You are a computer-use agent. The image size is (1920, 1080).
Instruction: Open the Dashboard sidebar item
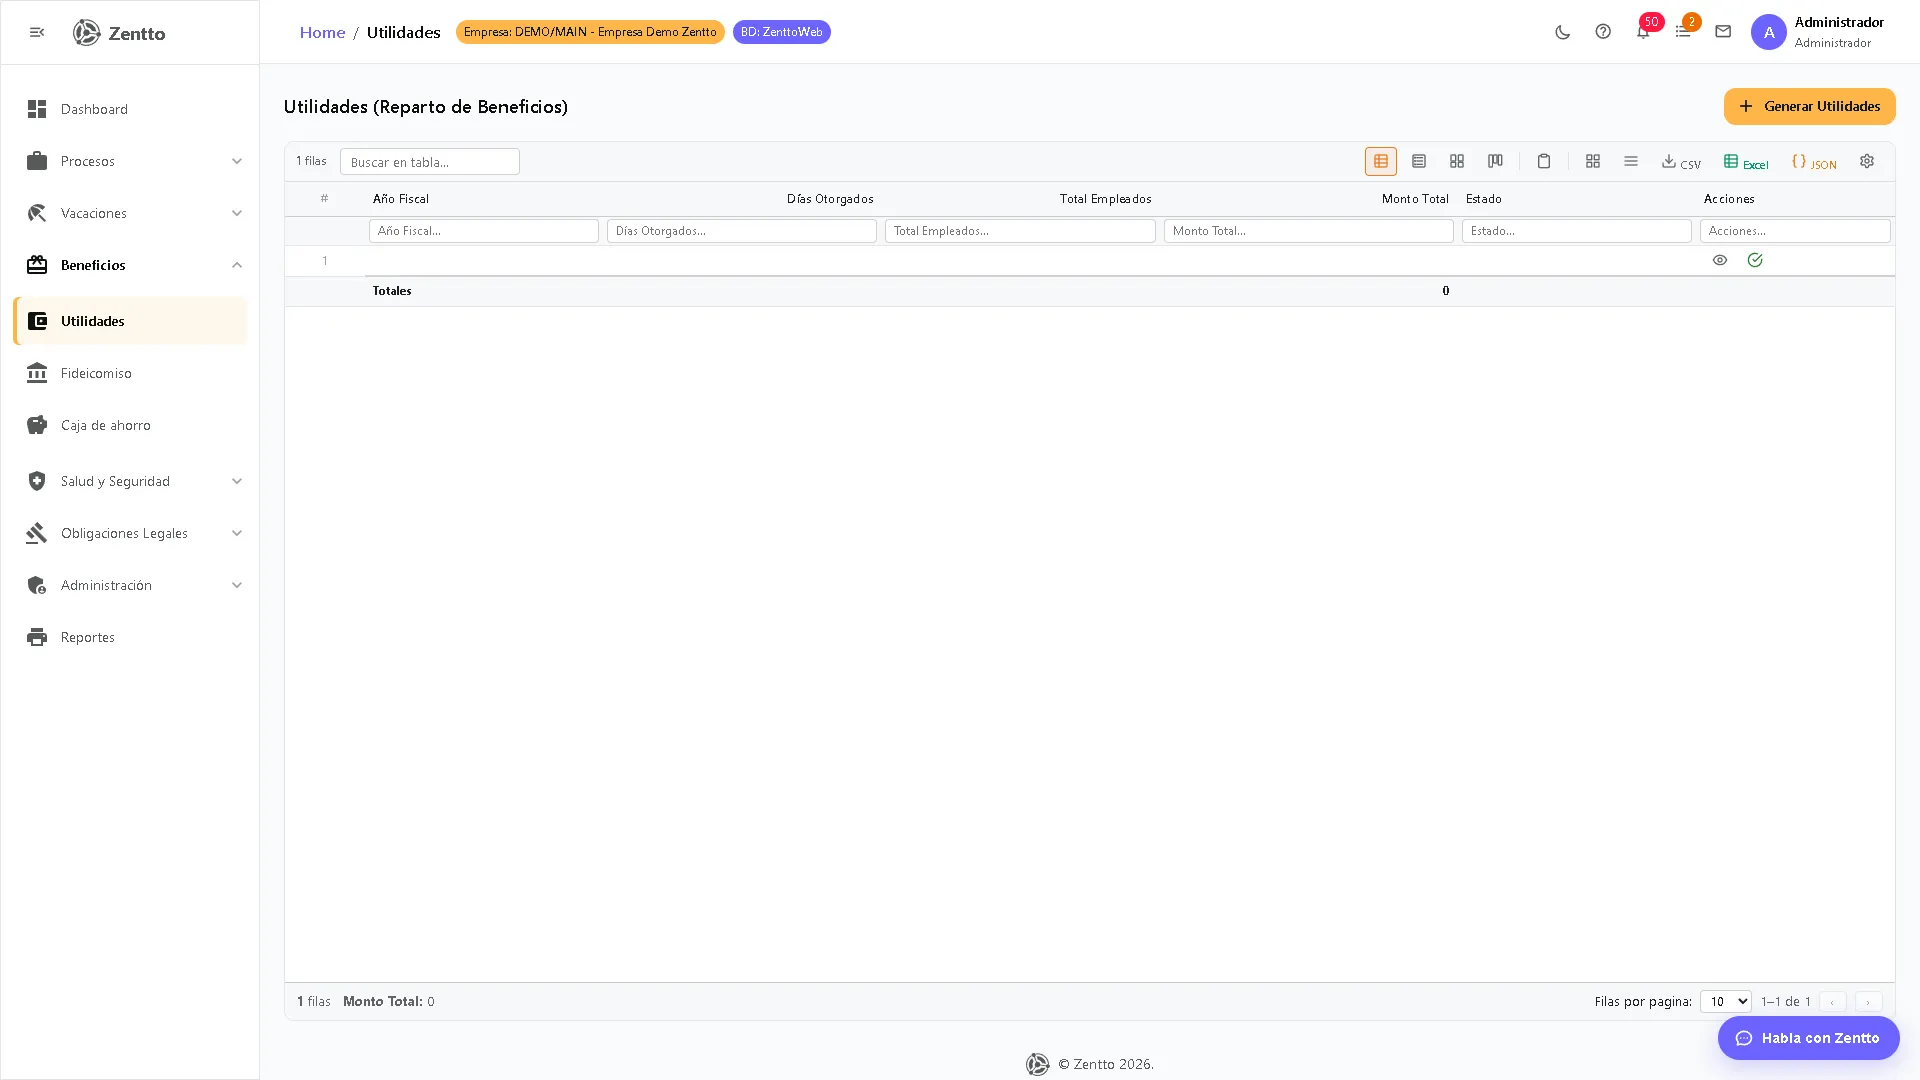tap(130, 109)
